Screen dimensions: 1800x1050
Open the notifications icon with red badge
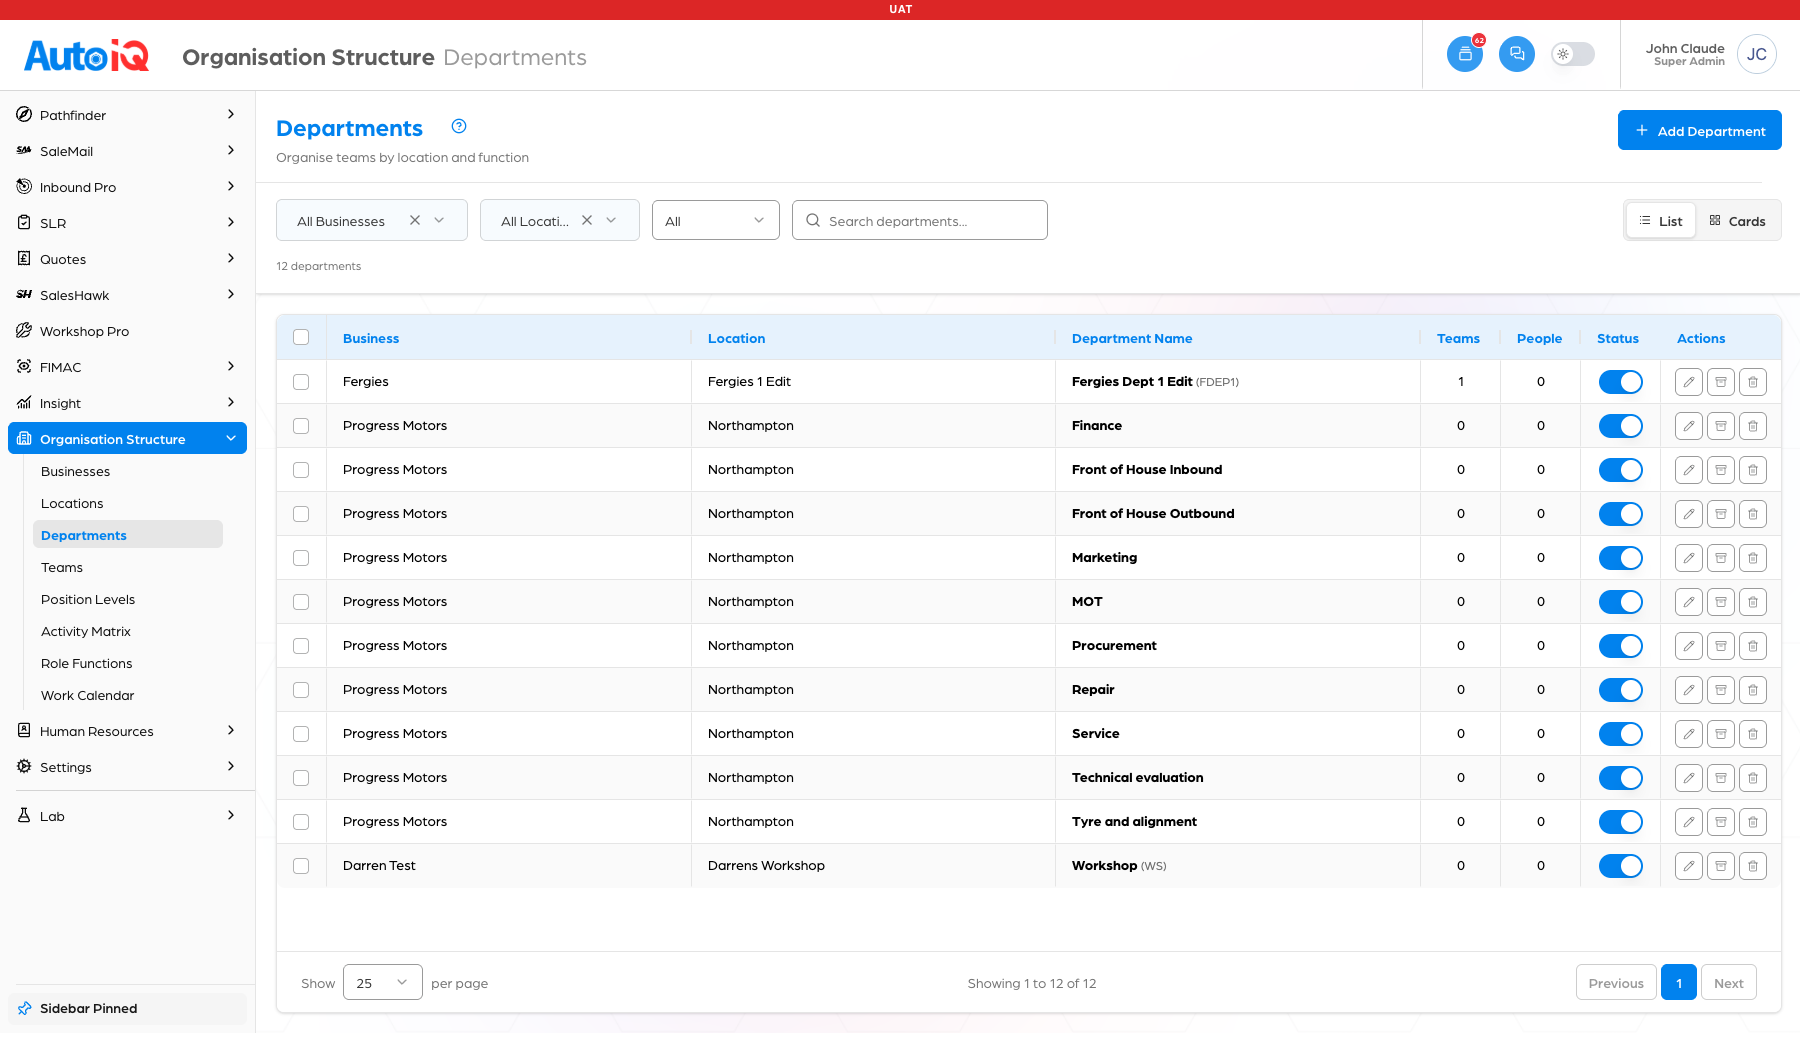[x=1465, y=54]
